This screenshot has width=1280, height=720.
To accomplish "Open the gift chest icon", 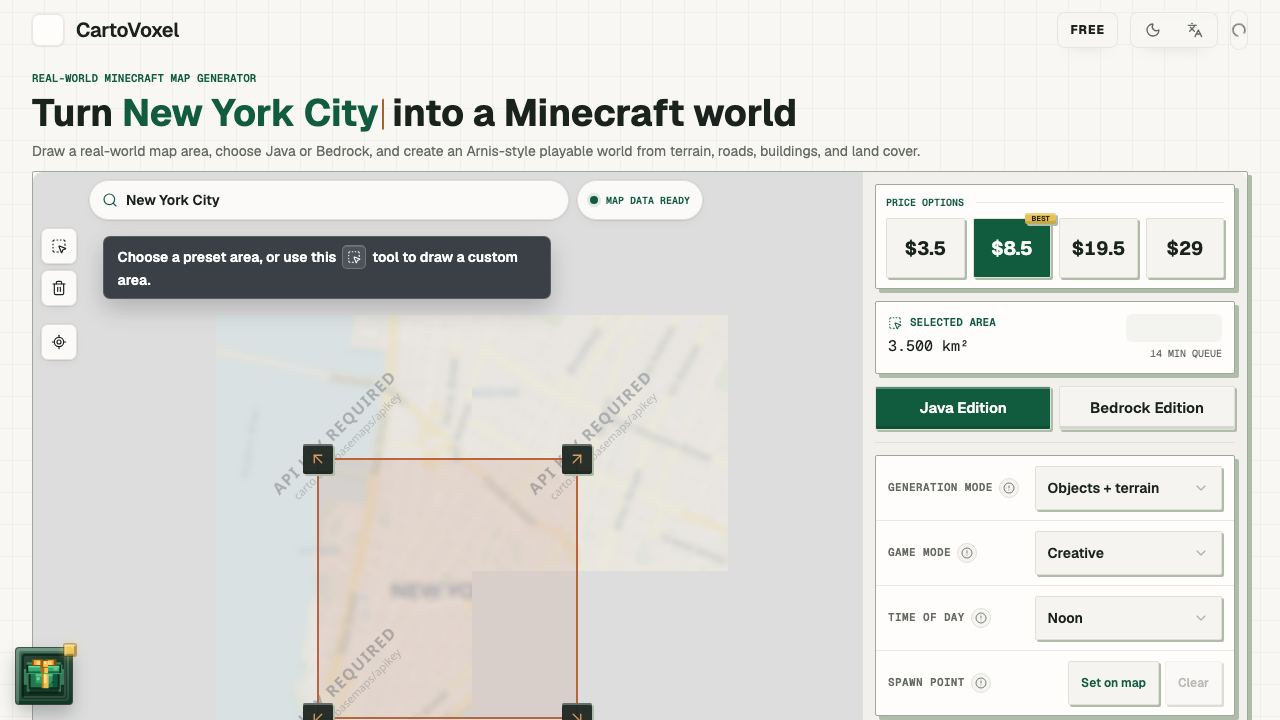I will tap(44, 675).
